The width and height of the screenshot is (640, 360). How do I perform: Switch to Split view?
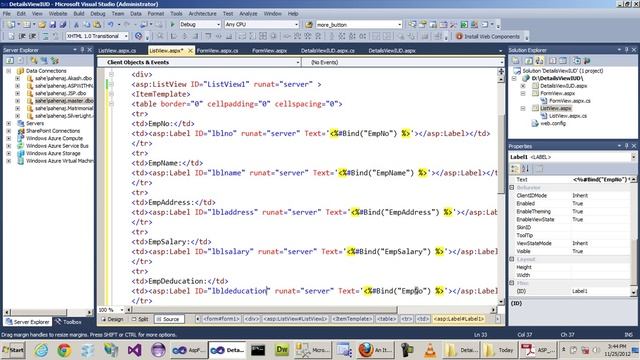point(140,319)
